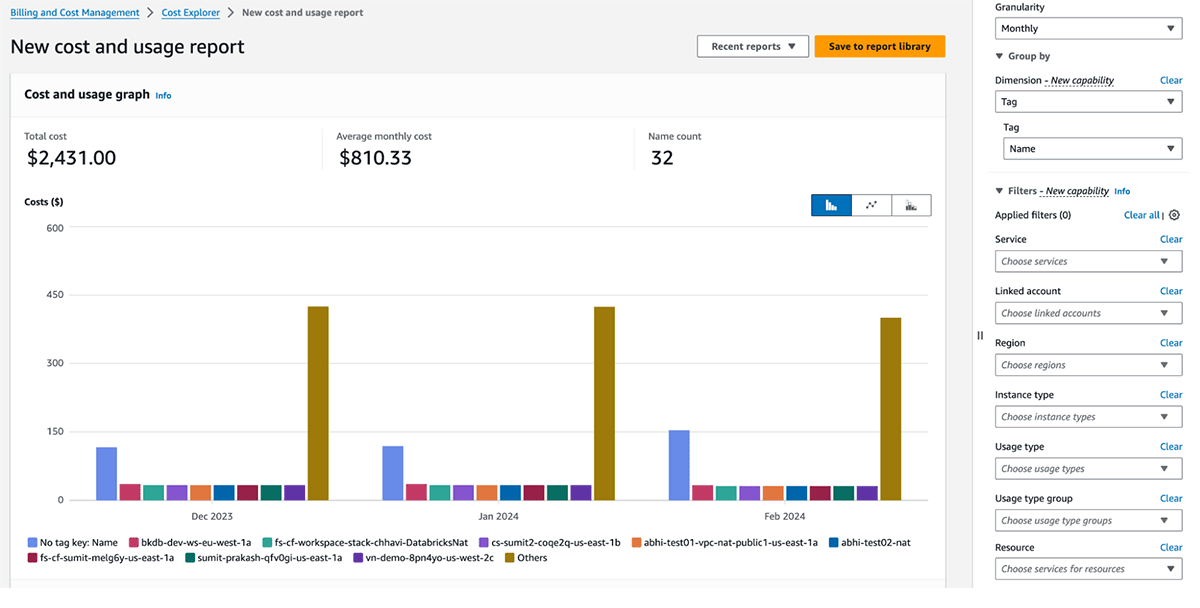This screenshot has height=608, width=1200.
Task: Click the panel resize handle icon
Action: click(980, 336)
